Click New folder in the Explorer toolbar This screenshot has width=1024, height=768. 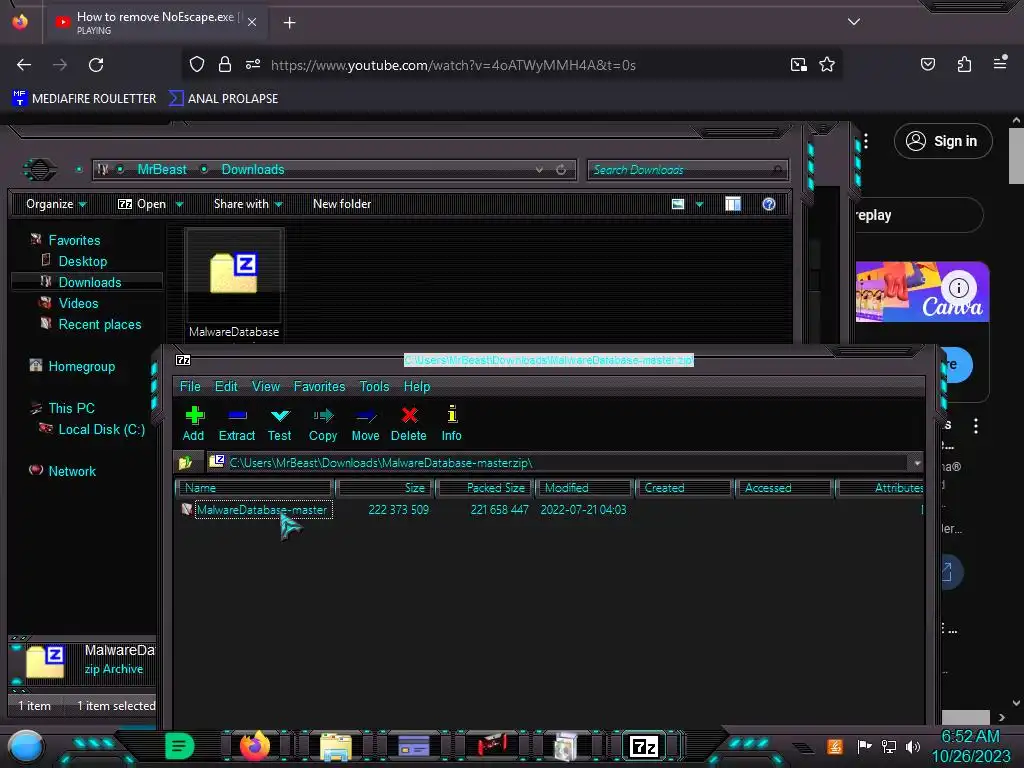tap(342, 204)
